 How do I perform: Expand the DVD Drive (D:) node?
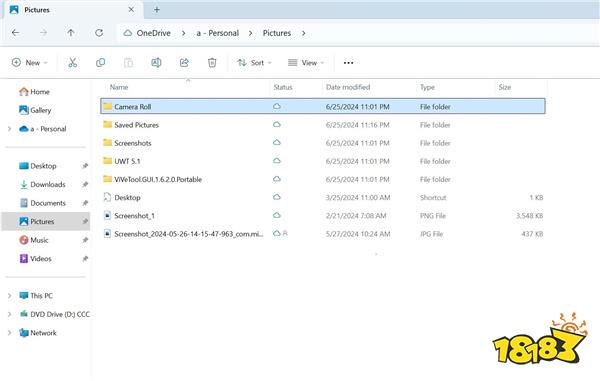(10, 314)
